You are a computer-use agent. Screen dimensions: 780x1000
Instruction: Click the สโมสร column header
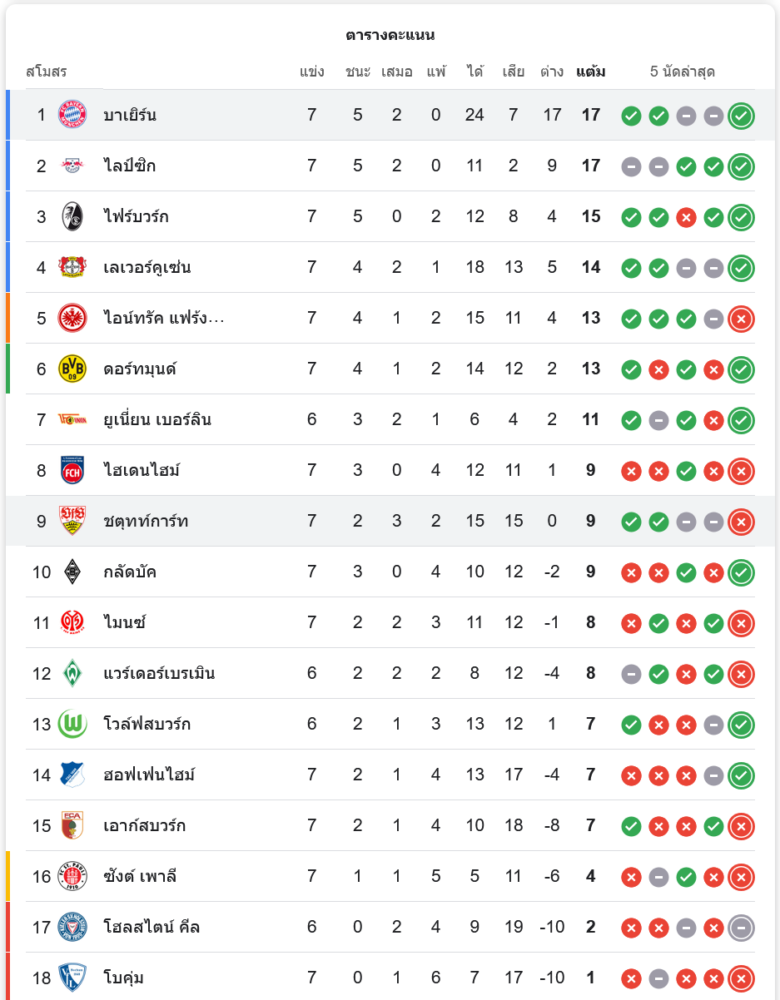tap(46, 72)
